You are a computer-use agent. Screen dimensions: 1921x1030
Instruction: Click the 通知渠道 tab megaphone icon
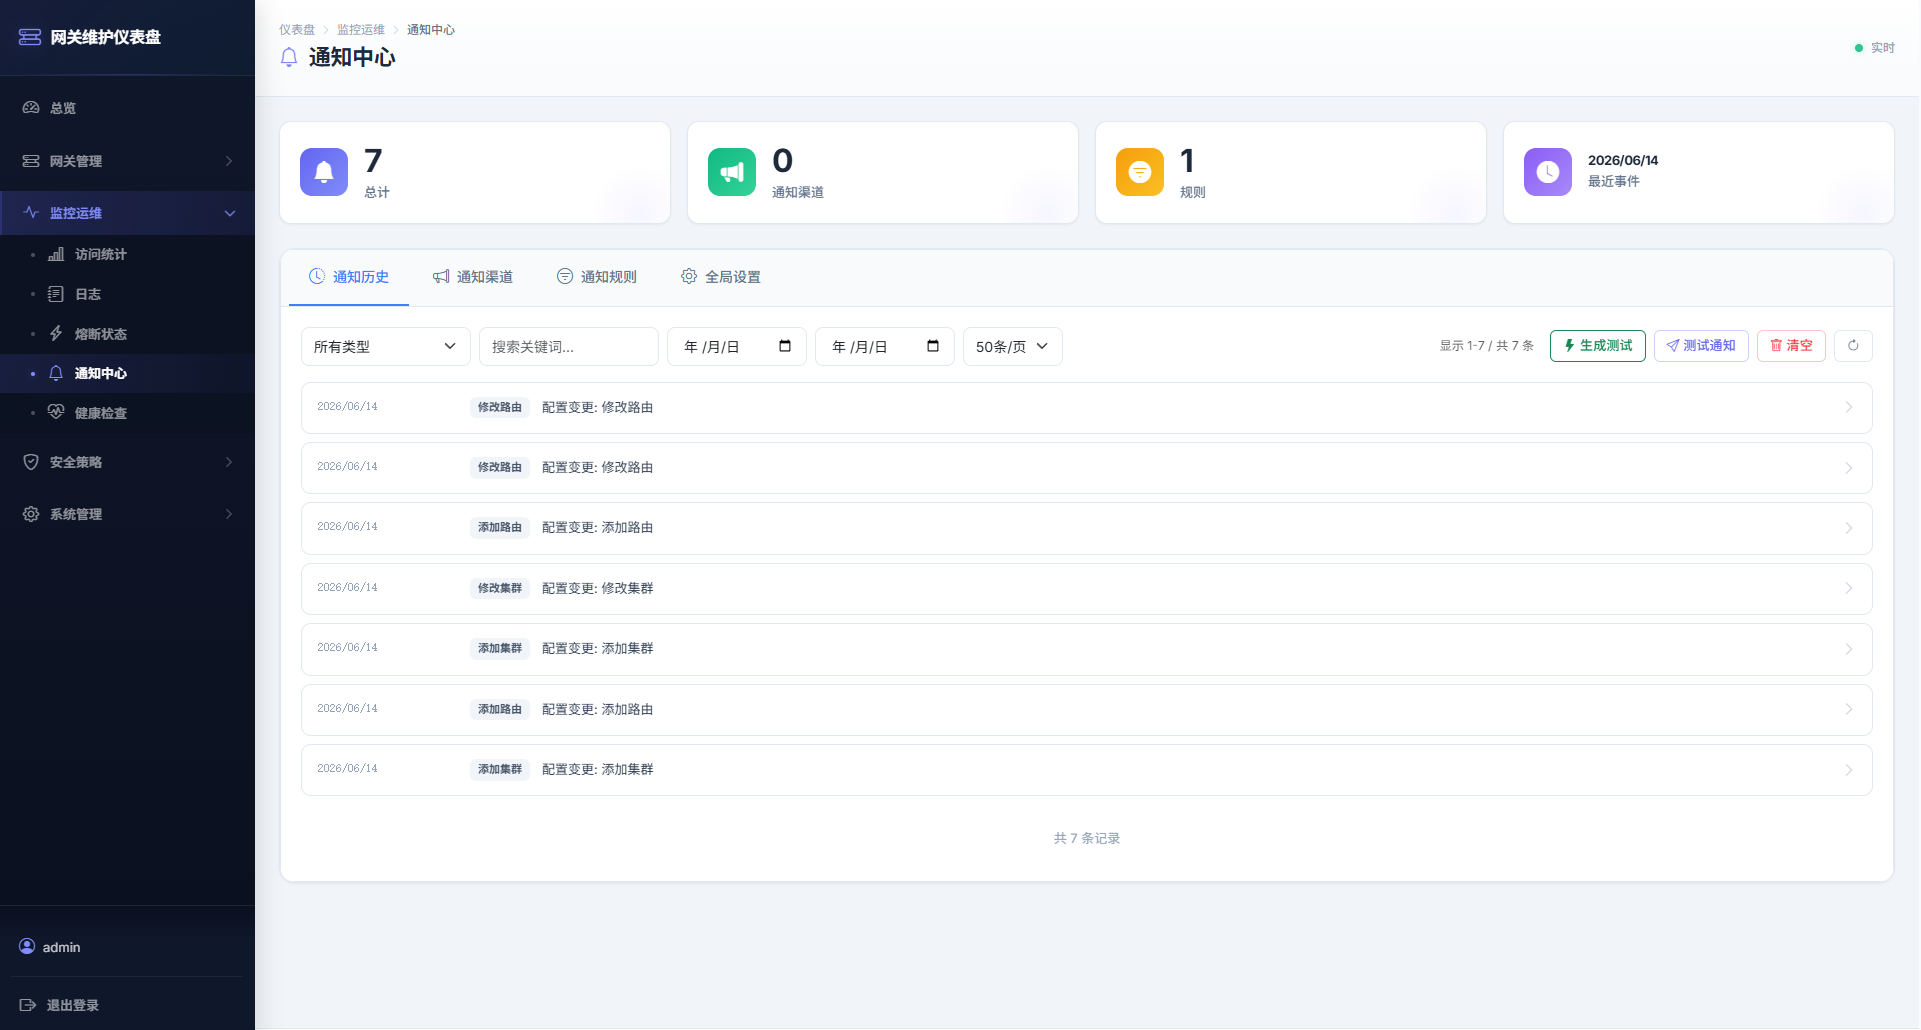click(441, 277)
